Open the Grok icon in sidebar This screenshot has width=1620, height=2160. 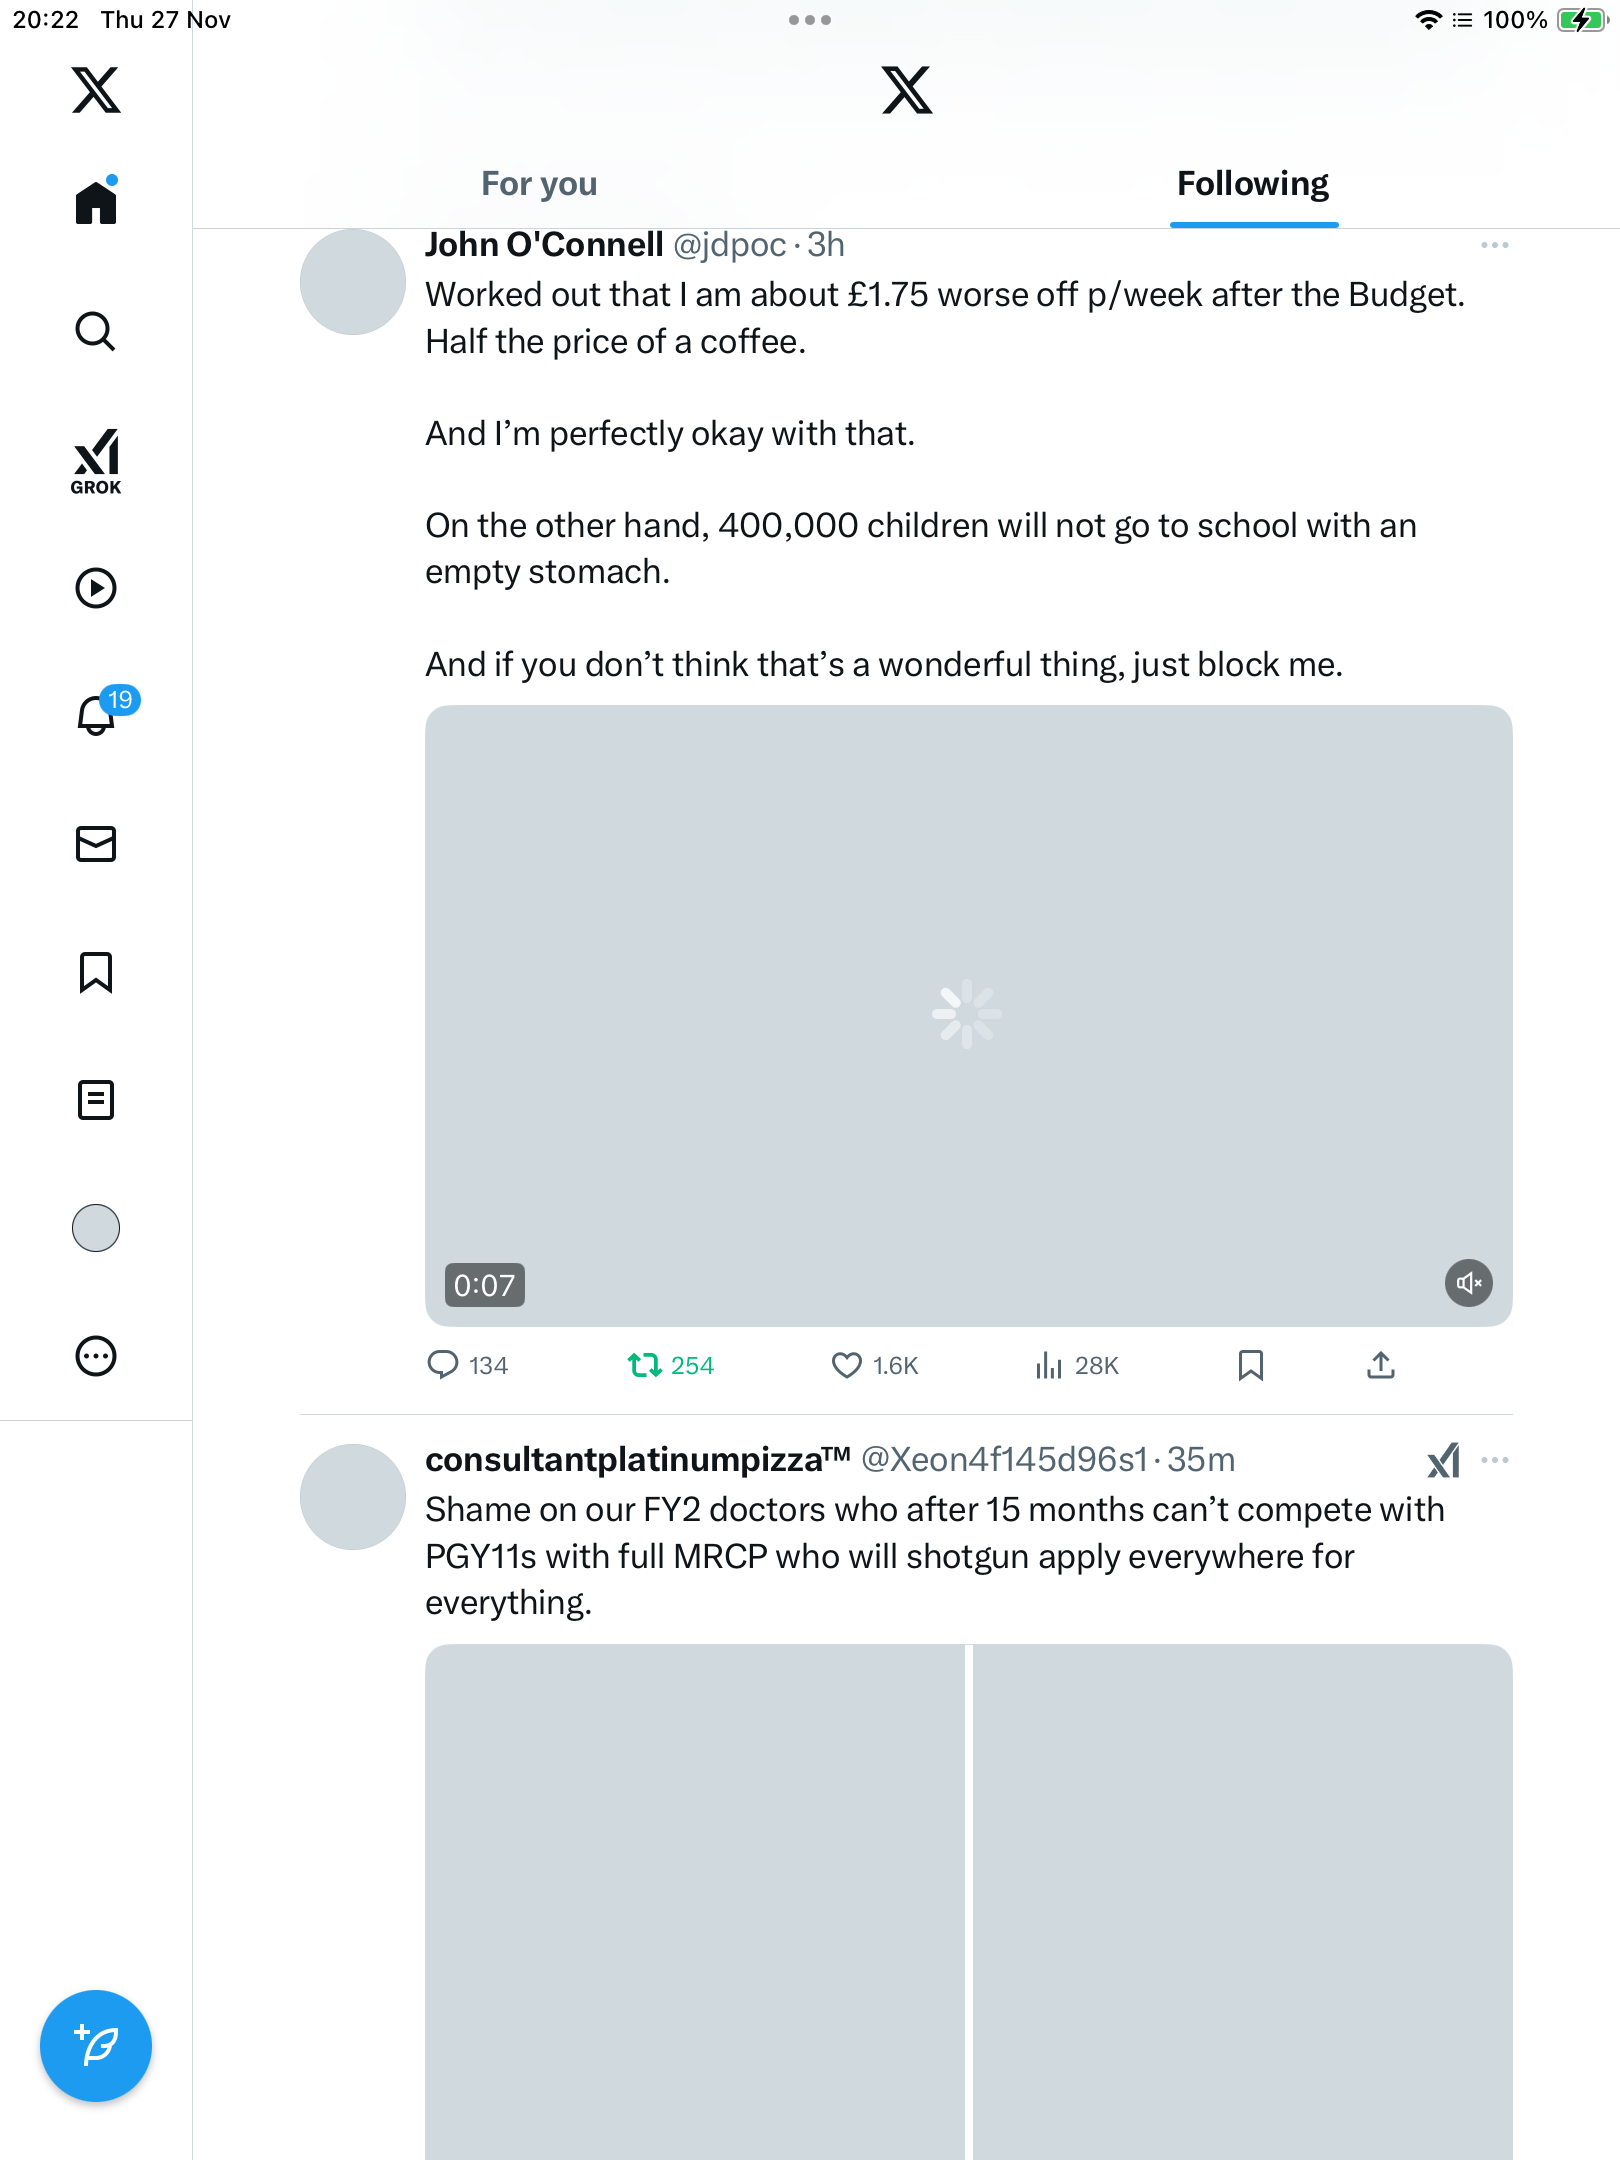tap(96, 462)
